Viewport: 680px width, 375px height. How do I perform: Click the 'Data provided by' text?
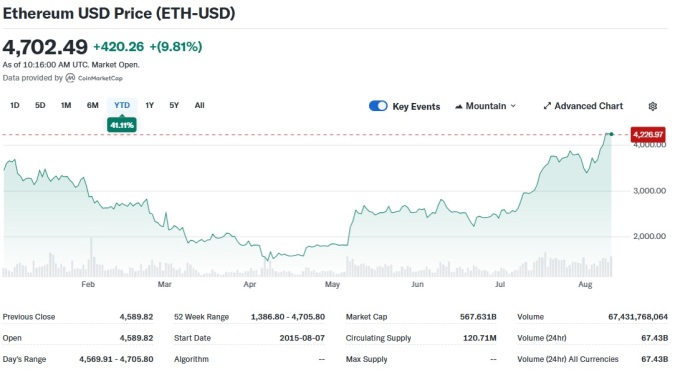click(33, 78)
